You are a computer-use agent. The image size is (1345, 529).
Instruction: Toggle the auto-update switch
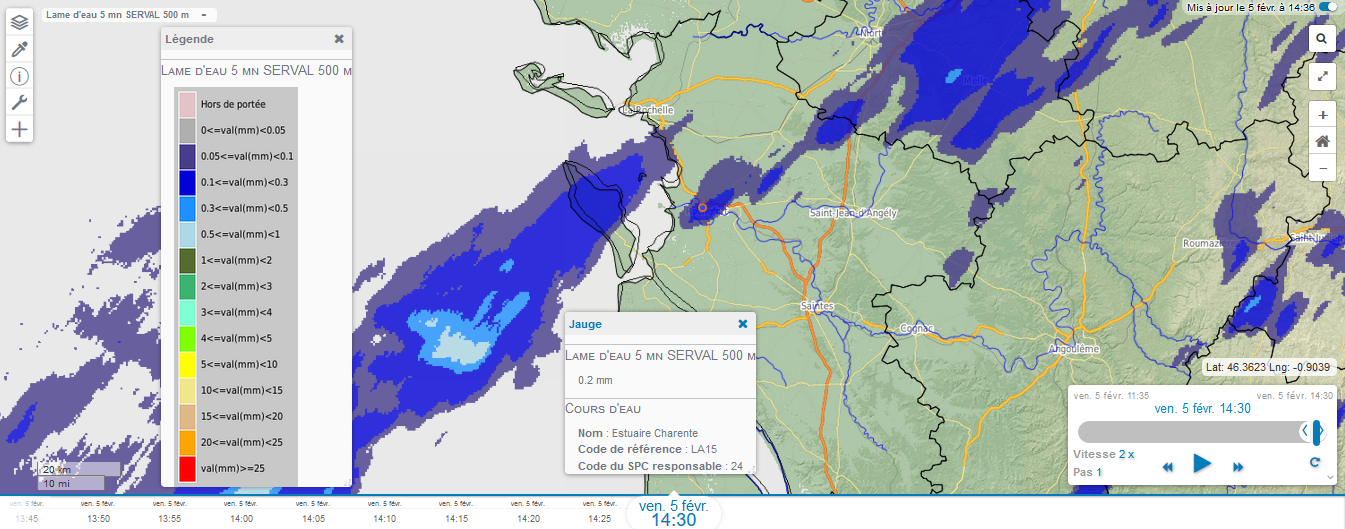(x=1328, y=7)
